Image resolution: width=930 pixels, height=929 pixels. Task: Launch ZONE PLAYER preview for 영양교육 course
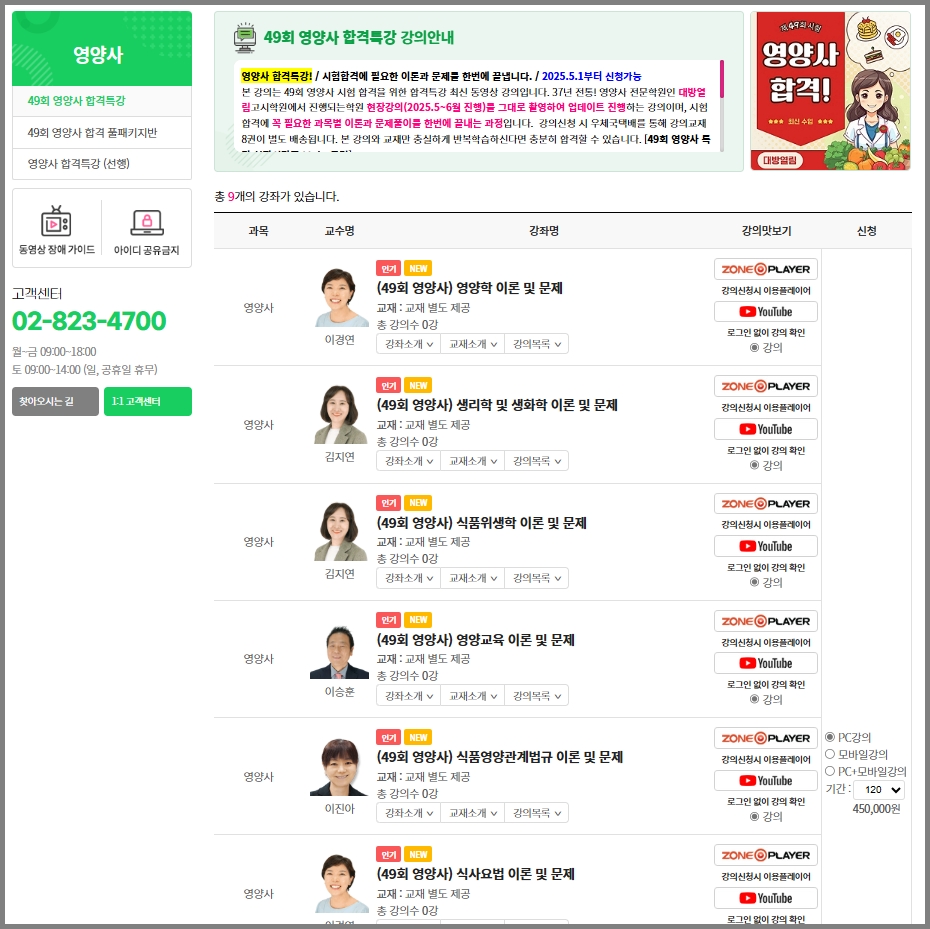(766, 621)
